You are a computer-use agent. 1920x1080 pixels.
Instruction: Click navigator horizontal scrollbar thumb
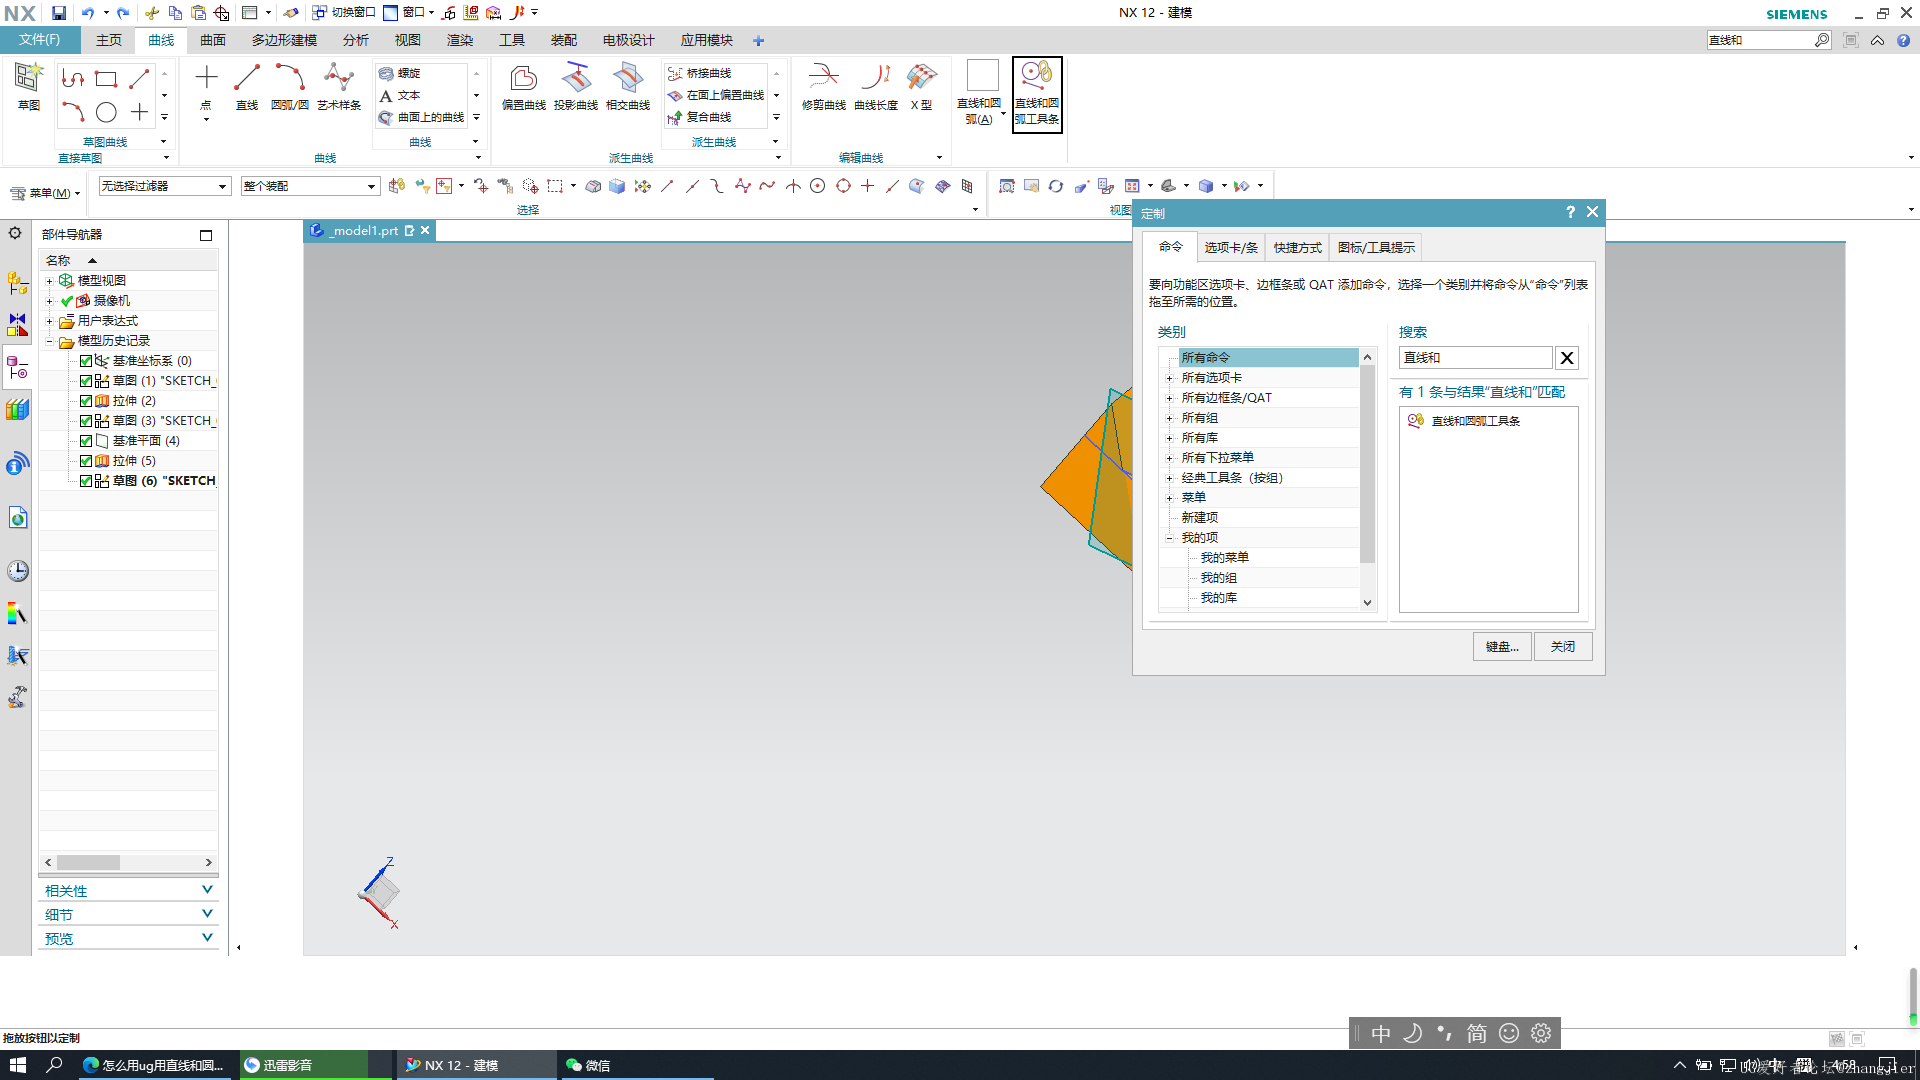pyautogui.click(x=88, y=862)
